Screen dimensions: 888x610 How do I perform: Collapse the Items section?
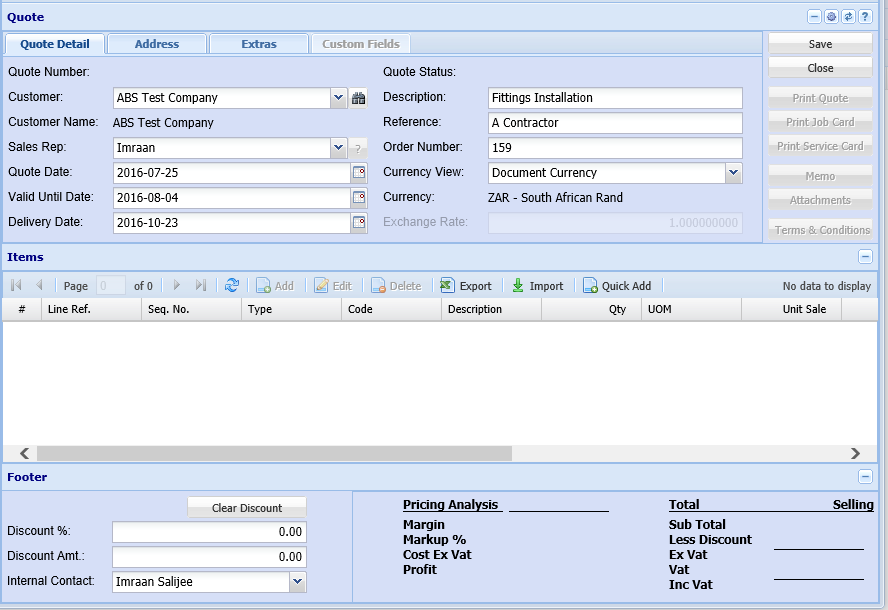click(865, 257)
